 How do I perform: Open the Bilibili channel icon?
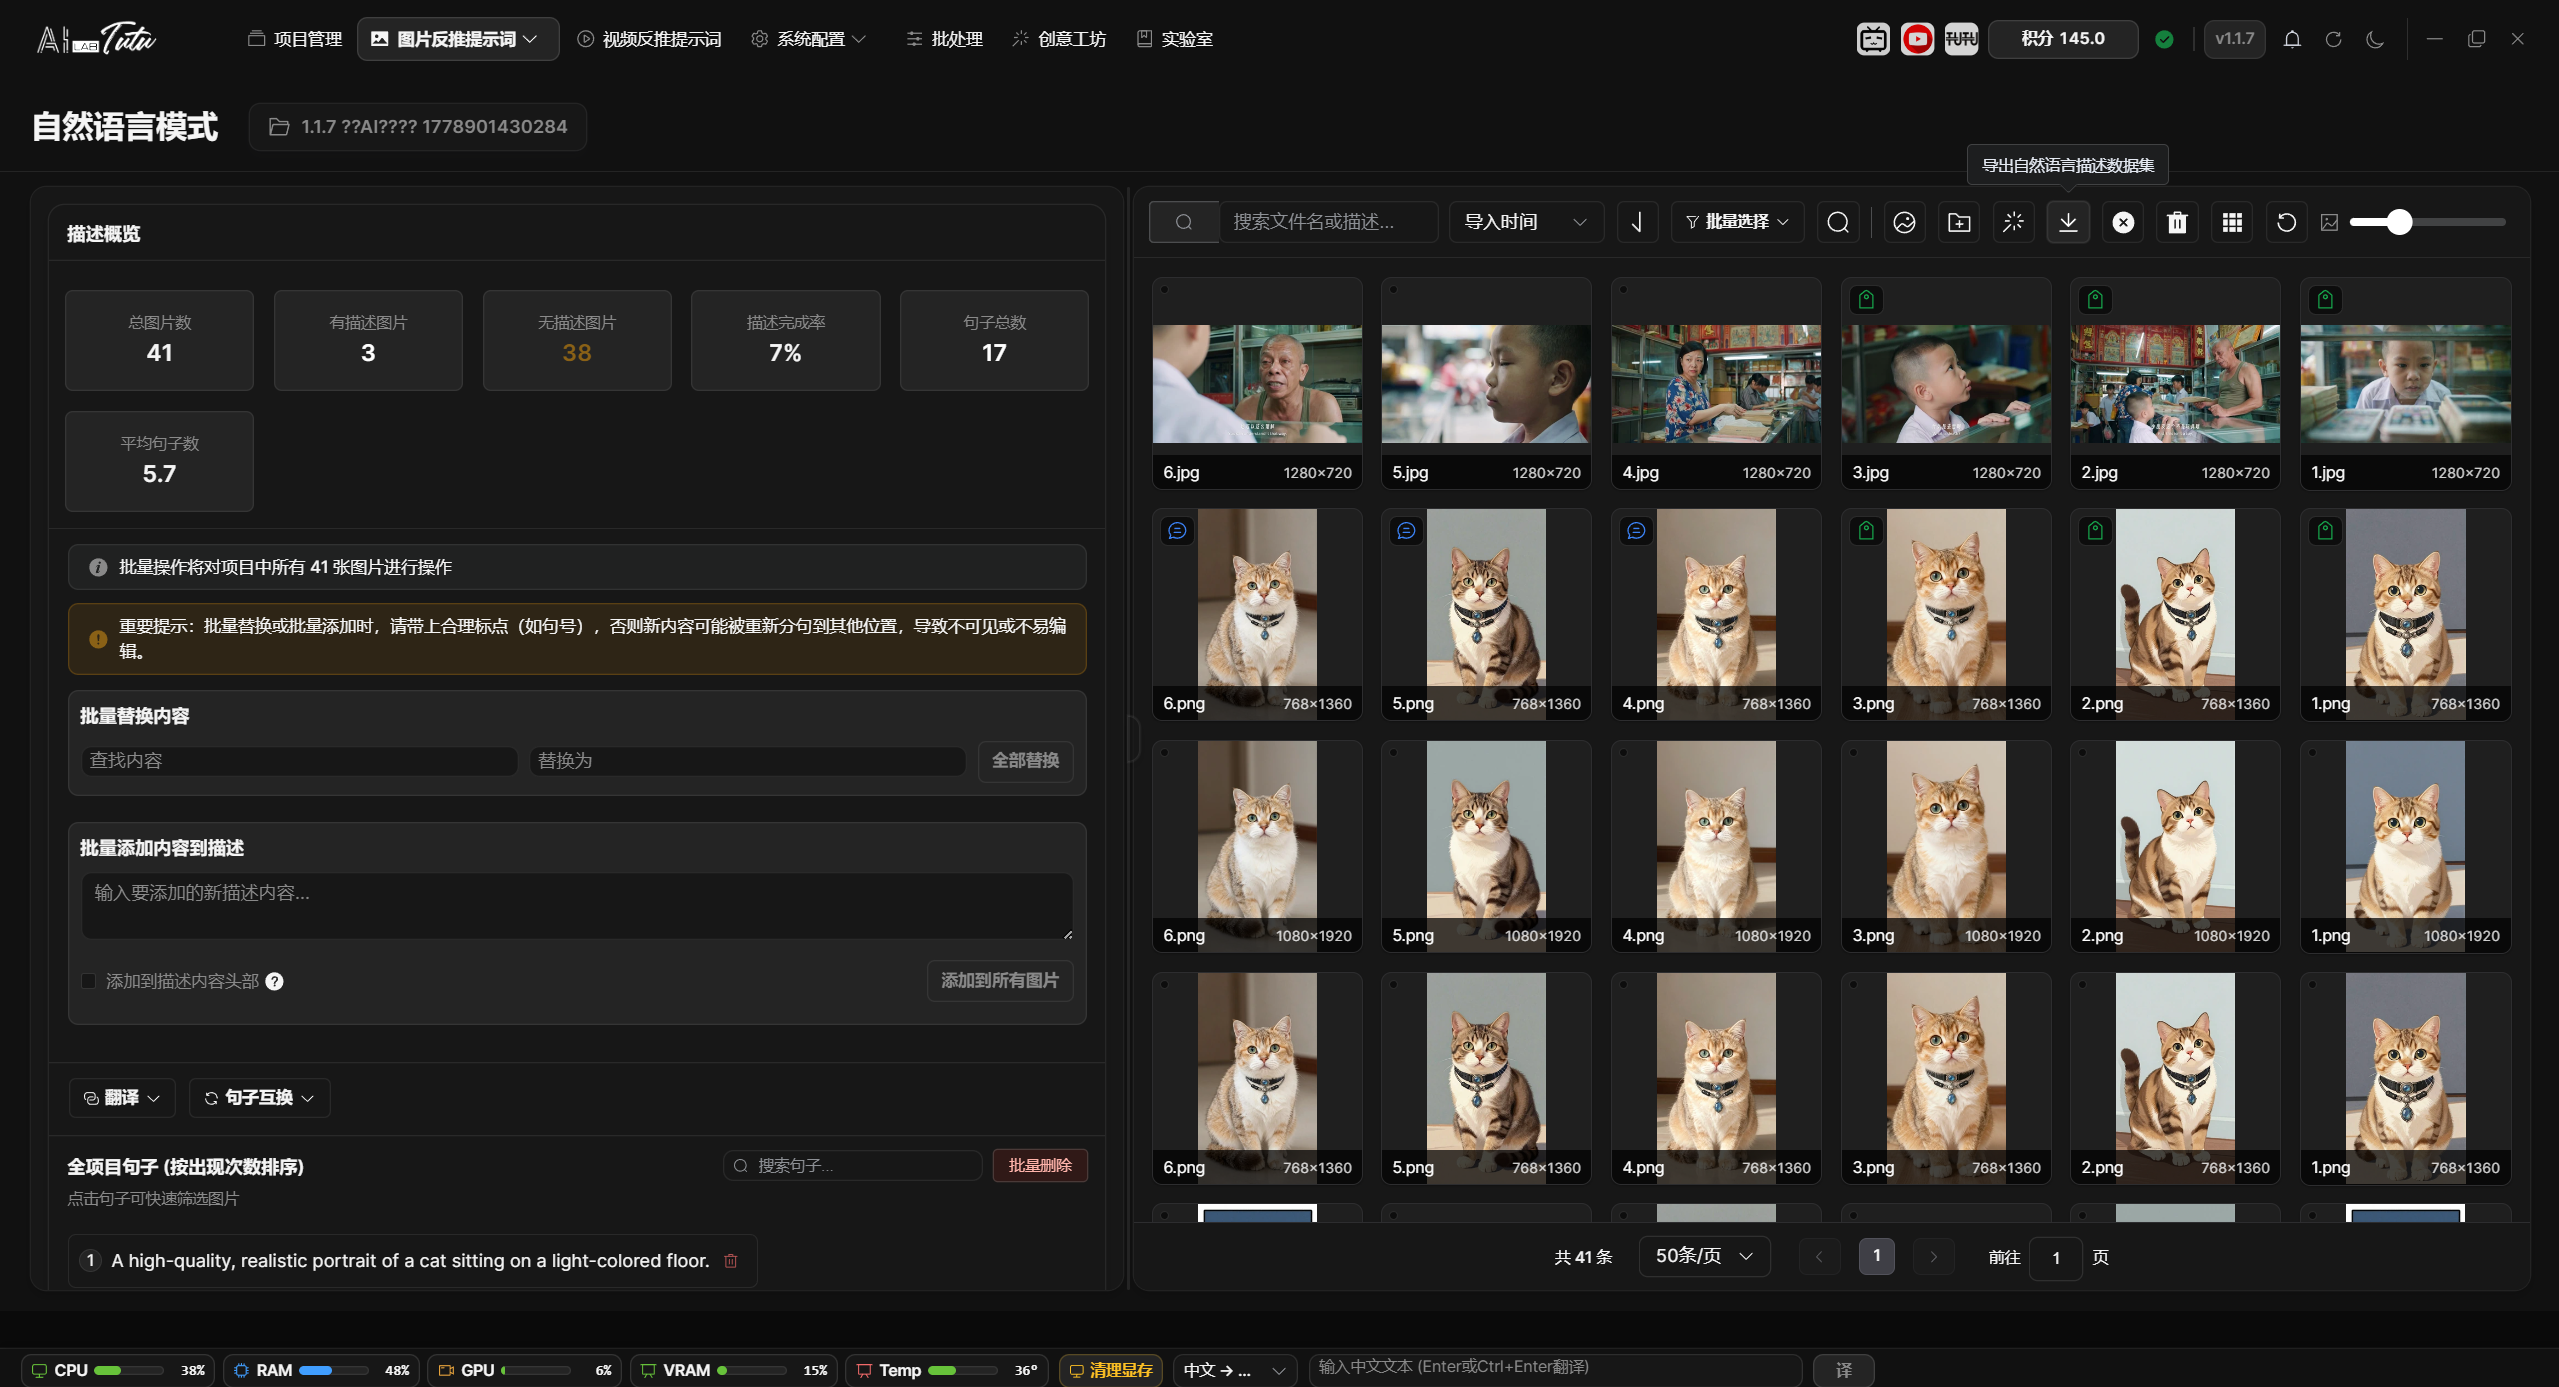pos(1872,39)
